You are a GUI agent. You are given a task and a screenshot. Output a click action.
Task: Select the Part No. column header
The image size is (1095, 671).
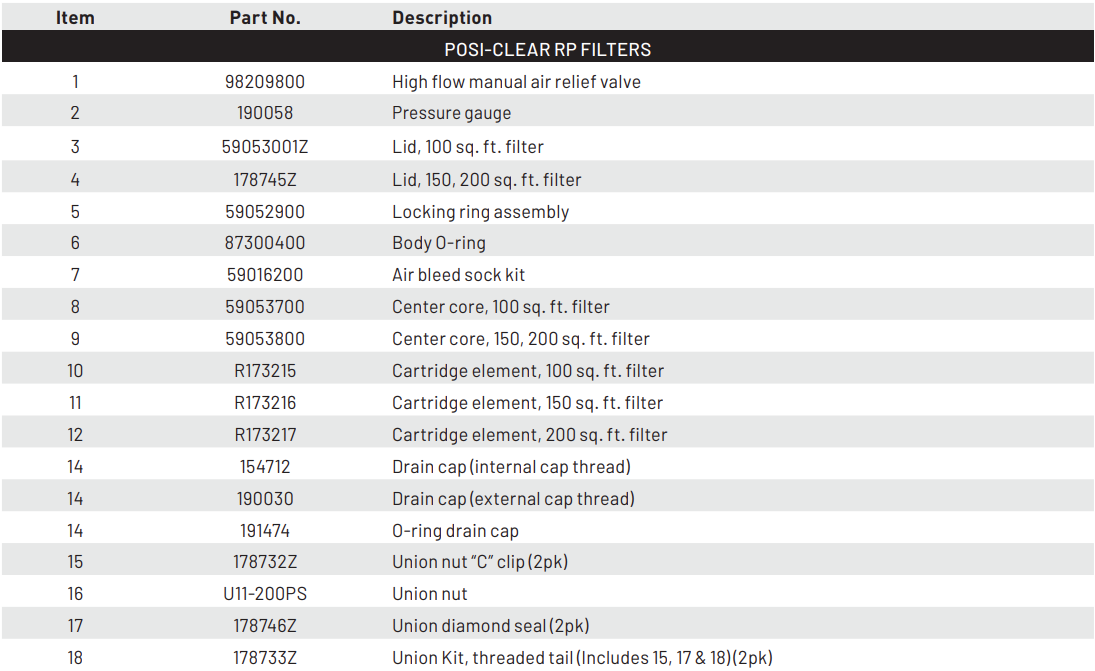[x=265, y=17]
